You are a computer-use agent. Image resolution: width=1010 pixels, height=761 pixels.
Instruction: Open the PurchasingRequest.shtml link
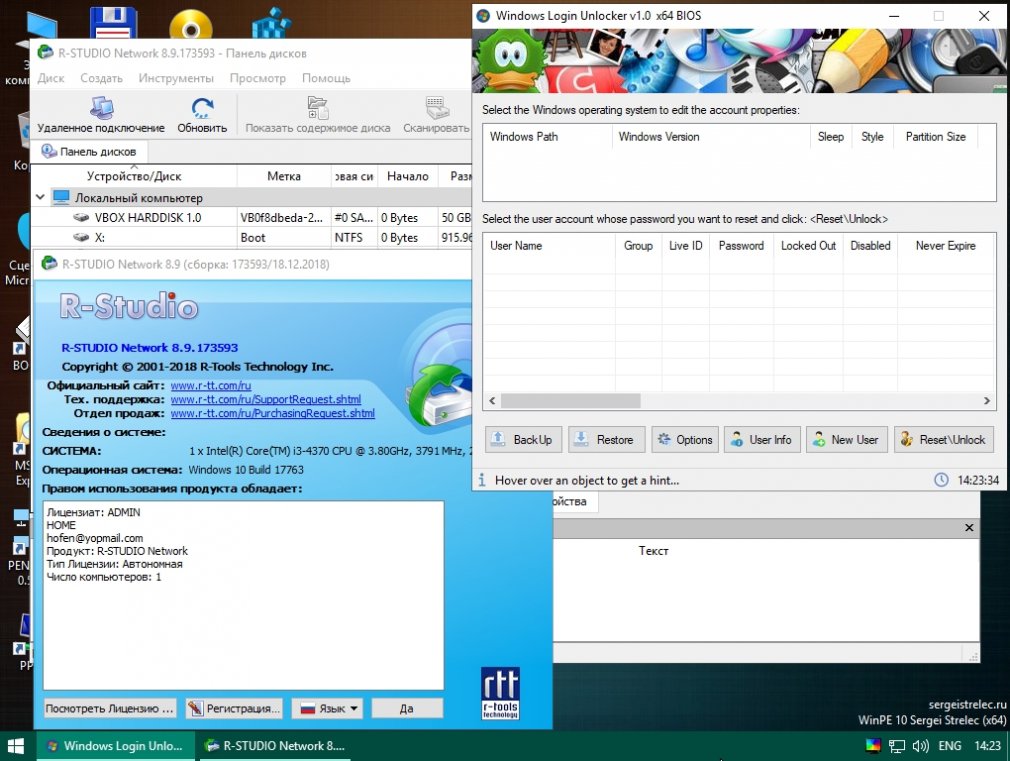[272, 414]
